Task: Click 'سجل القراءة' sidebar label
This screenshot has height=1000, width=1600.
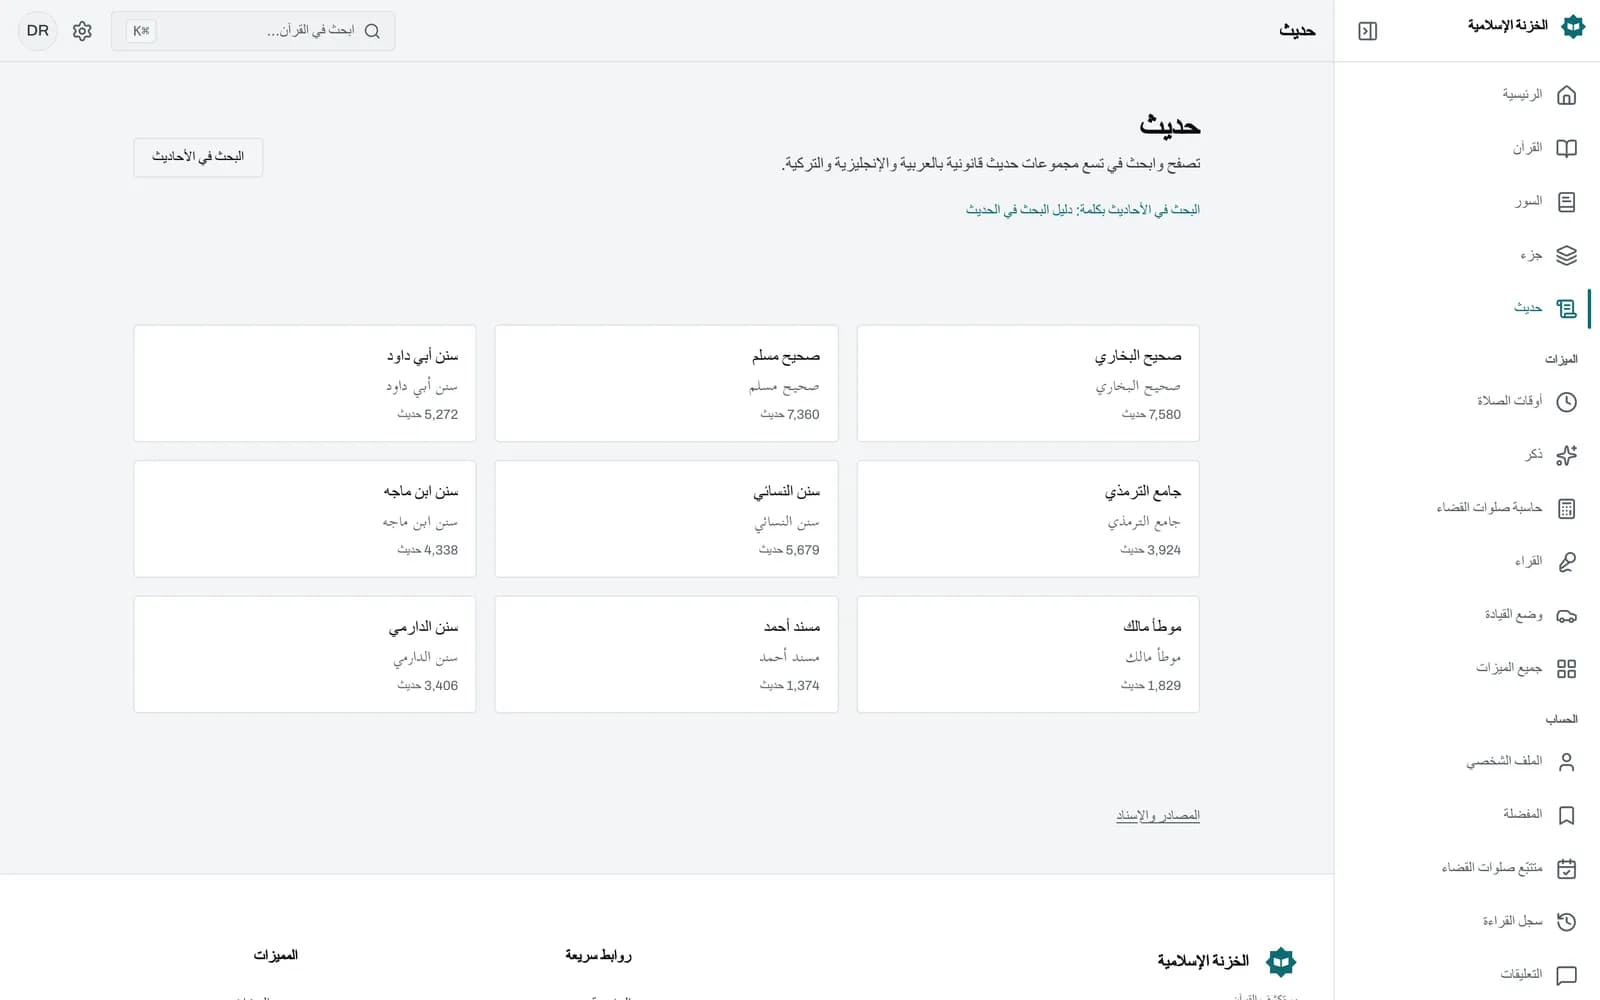Action: click(x=1512, y=921)
